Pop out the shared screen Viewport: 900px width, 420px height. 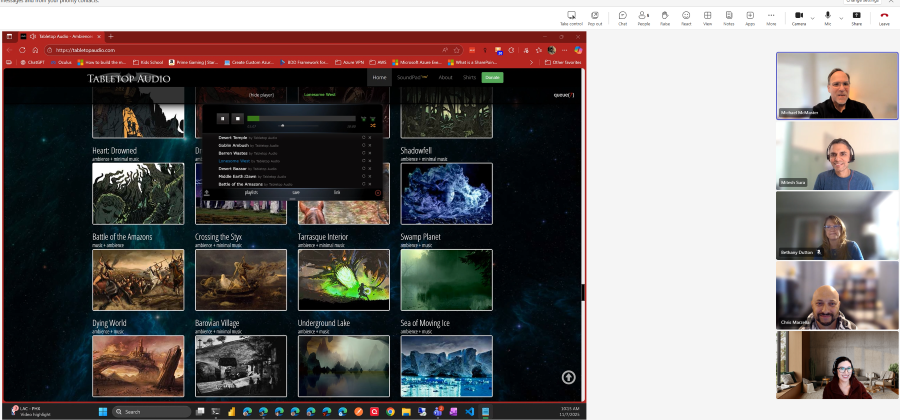coord(595,18)
